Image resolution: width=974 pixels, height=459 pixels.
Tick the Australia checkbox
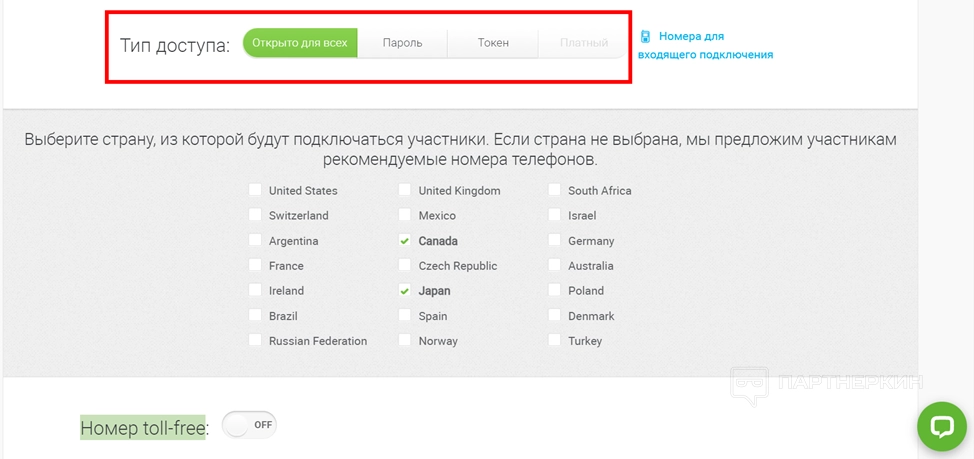pyautogui.click(x=555, y=266)
